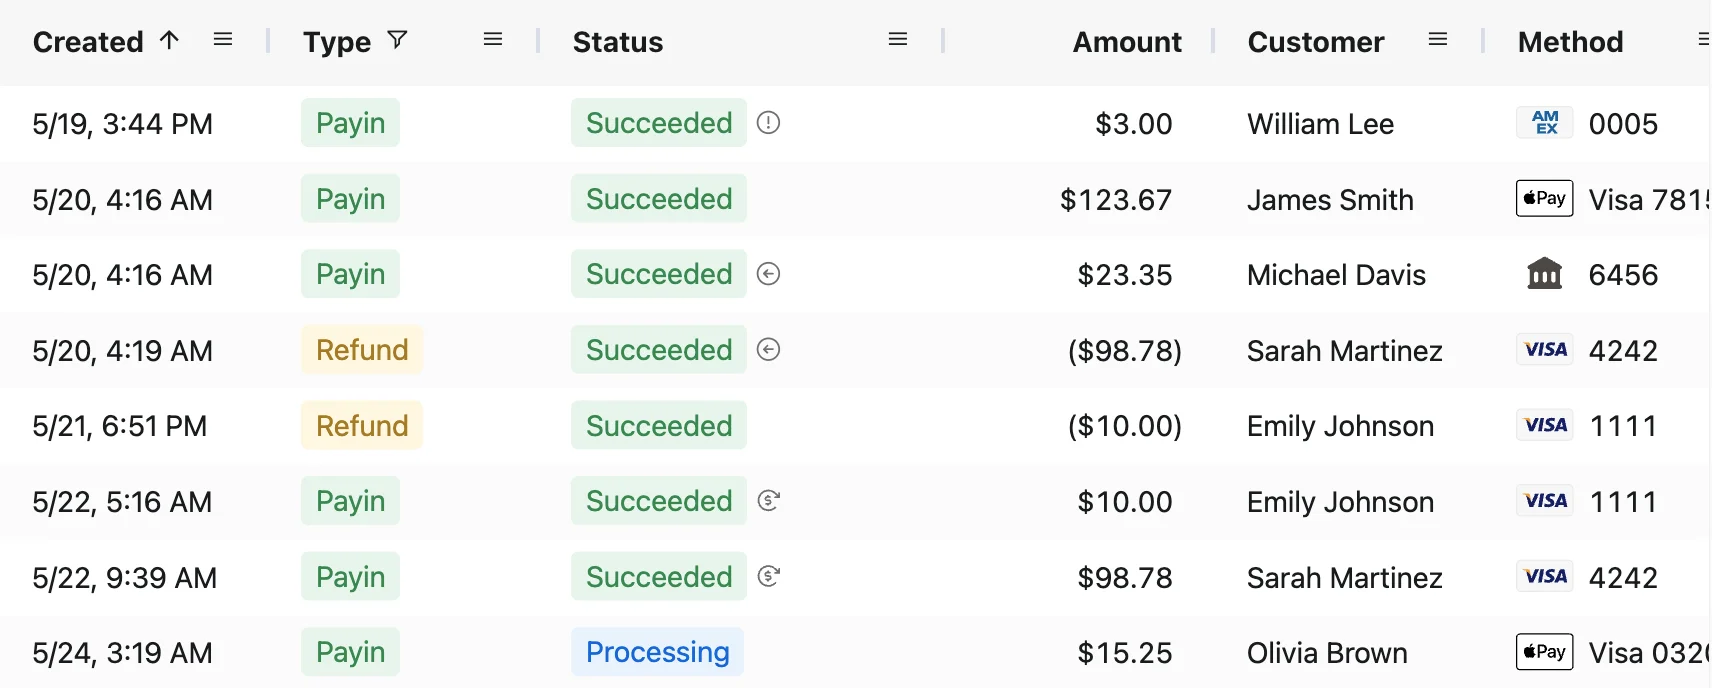The height and width of the screenshot is (688, 1712).
Task: Click the Refund badge on Emily Johnson's row
Action: tap(362, 426)
